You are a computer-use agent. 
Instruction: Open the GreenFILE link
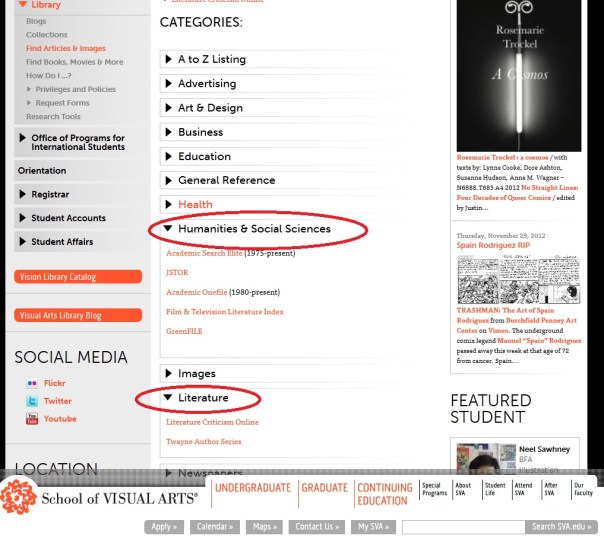tap(184, 331)
